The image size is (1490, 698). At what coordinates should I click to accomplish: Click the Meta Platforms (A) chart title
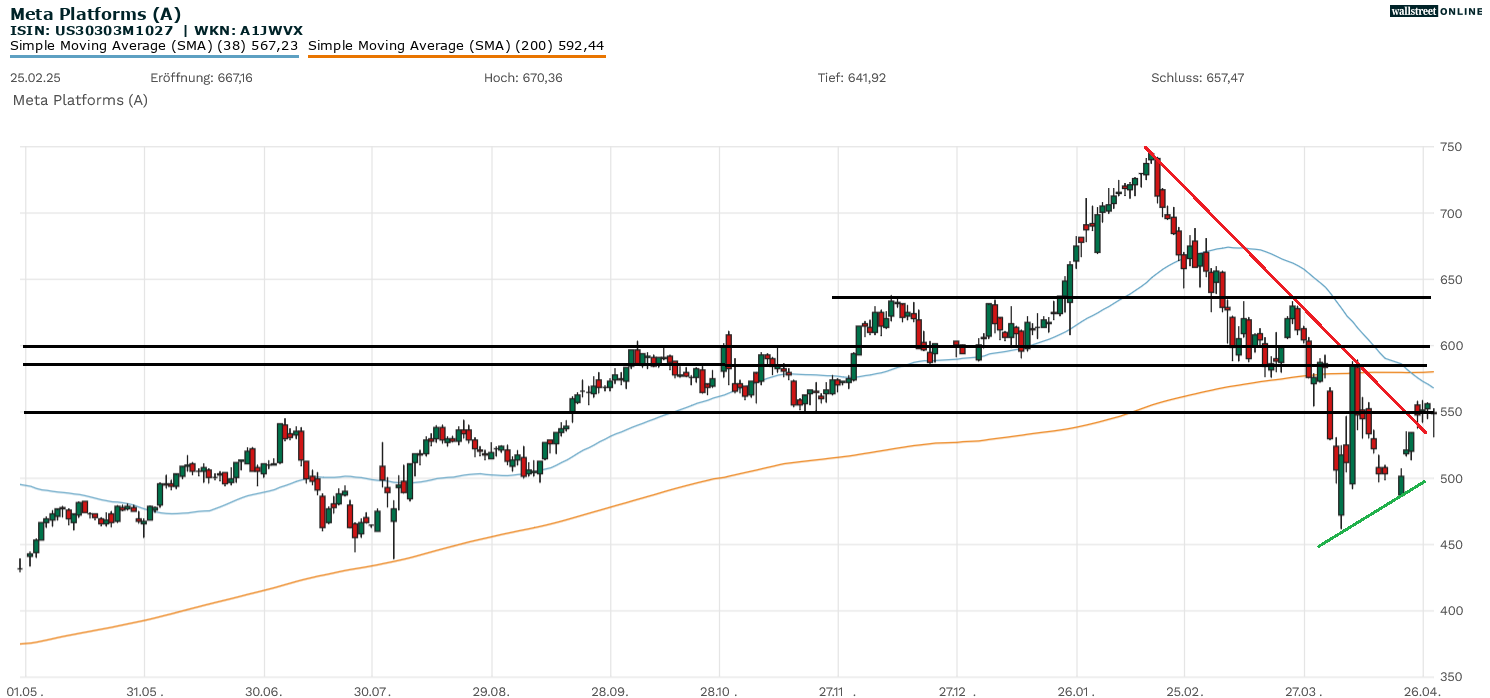coord(96,14)
